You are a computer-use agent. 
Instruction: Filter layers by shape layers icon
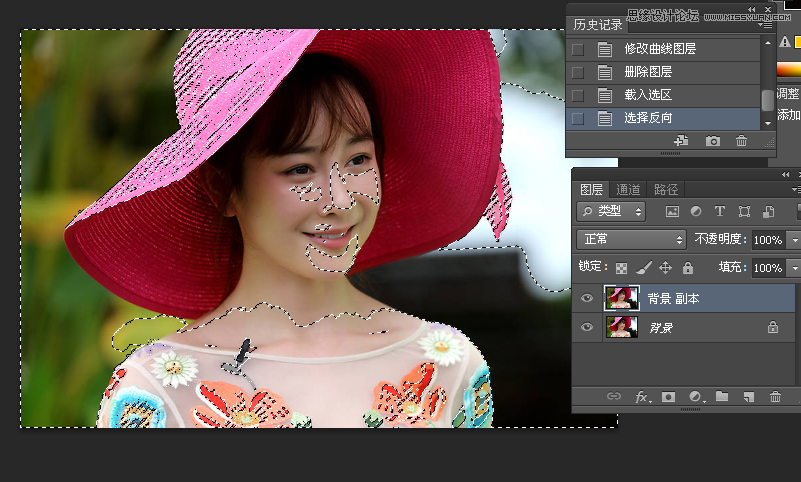click(x=744, y=211)
